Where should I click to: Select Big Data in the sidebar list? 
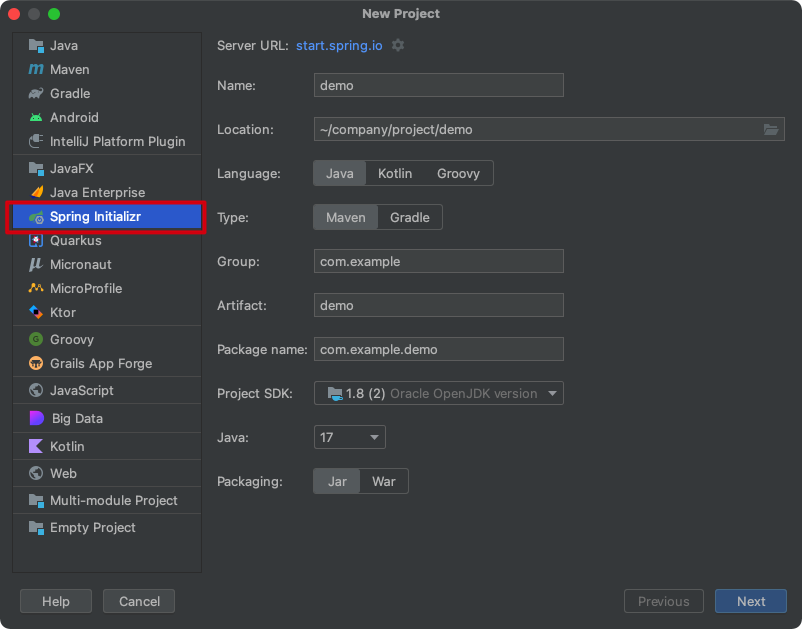[x=107, y=418]
